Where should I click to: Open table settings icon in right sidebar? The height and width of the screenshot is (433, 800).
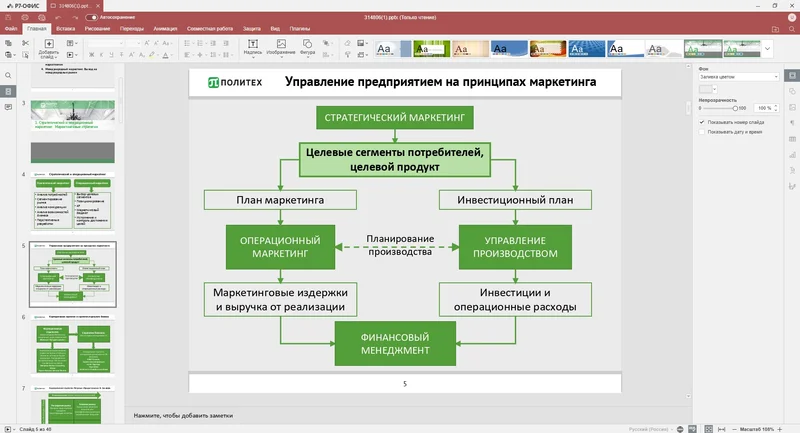point(792,139)
